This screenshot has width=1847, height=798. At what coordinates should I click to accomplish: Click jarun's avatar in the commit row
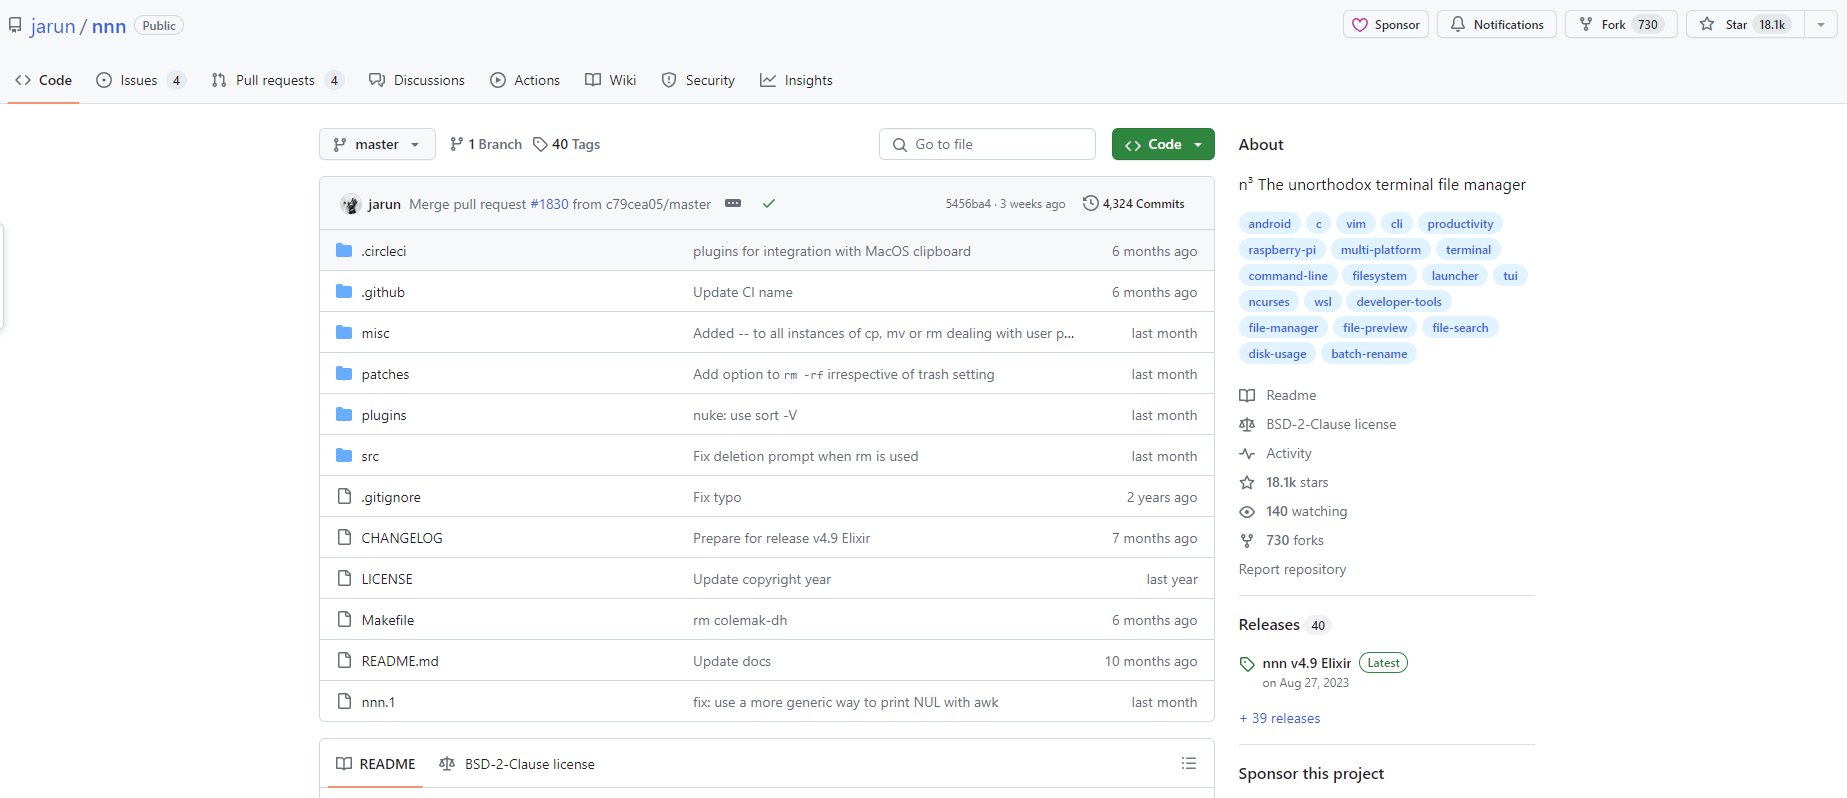(x=350, y=204)
